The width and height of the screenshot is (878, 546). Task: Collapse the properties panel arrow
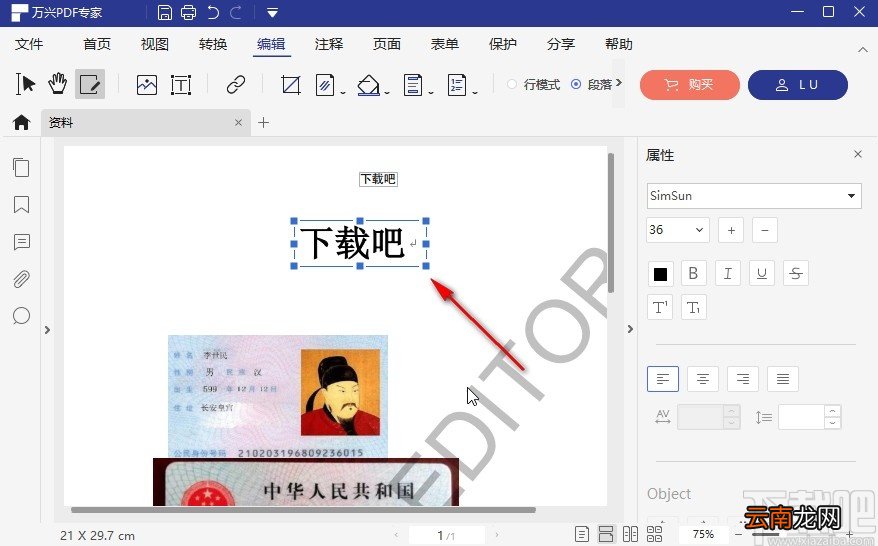point(631,329)
